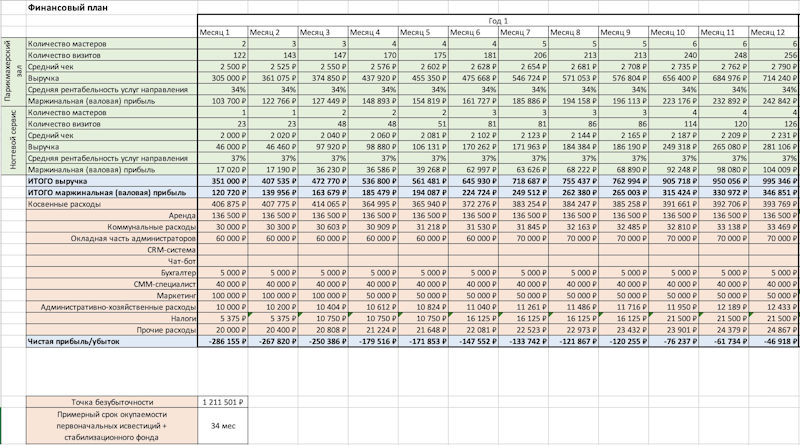Viewport: 800px width, 445px height.
Task: Click gross profit '120 720 ₽' in Месяц 1
Action: [x=222, y=192]
